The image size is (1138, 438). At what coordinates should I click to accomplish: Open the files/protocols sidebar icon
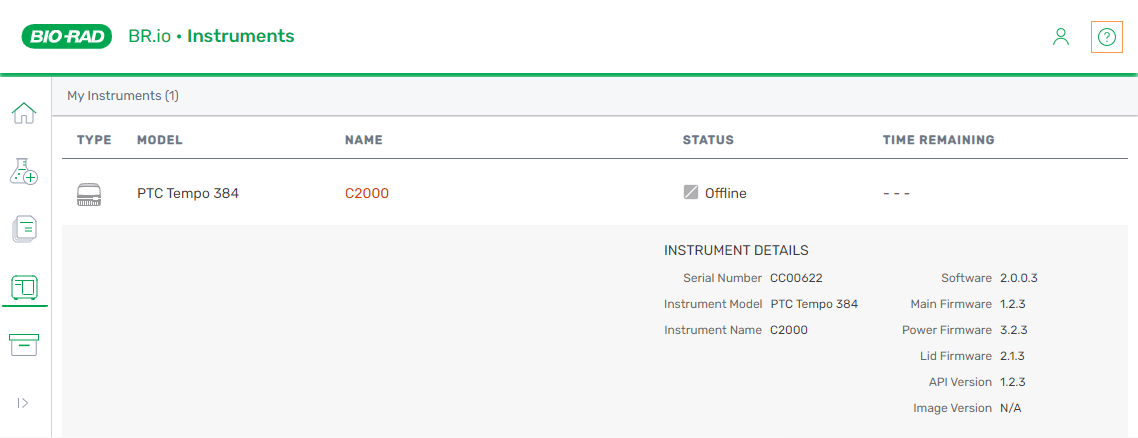[x=24, y=229]
